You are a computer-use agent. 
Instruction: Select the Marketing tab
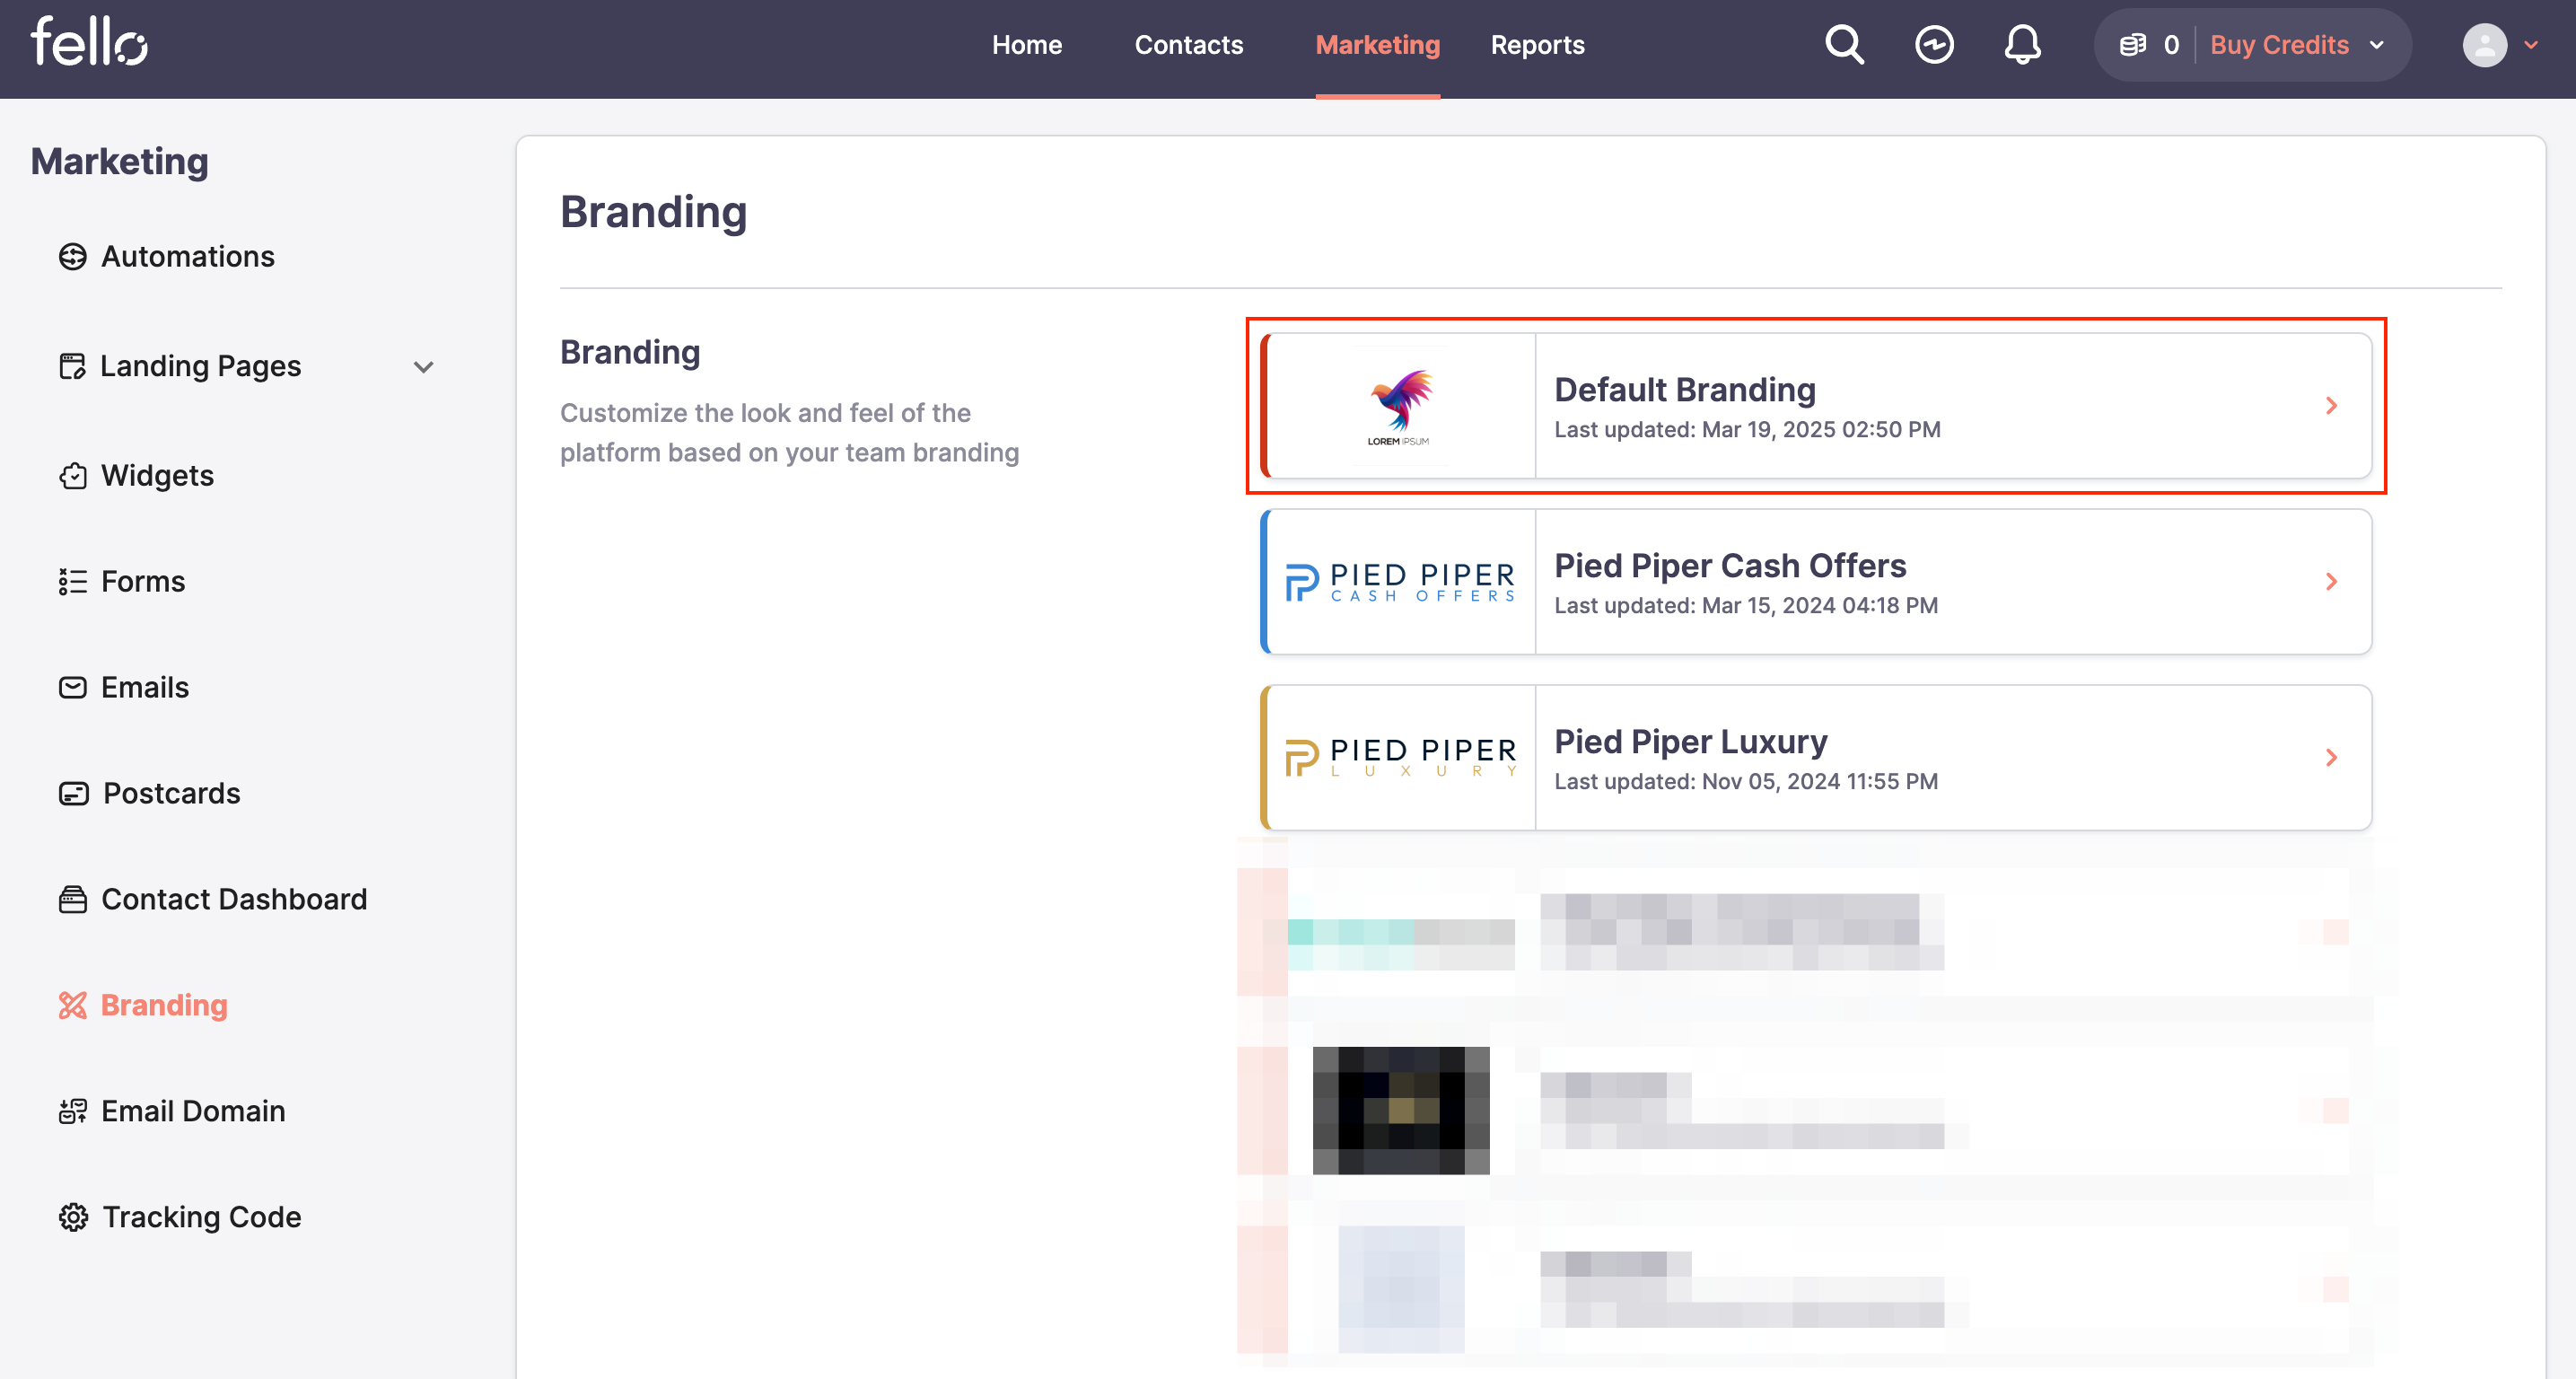pyautogui.click(x=1377, y=45)
